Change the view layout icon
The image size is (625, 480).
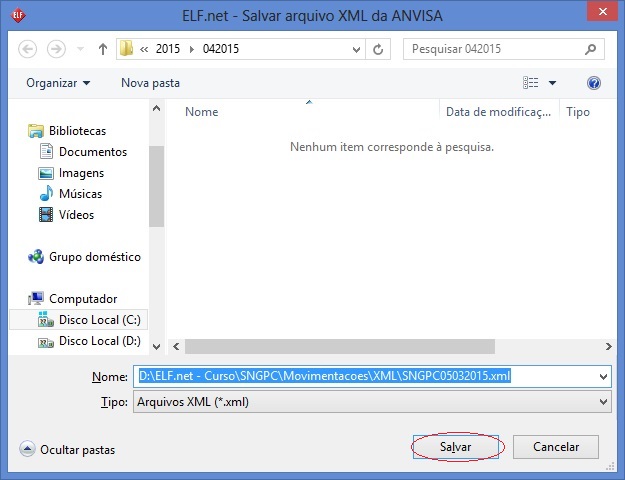tap(531, 83)
